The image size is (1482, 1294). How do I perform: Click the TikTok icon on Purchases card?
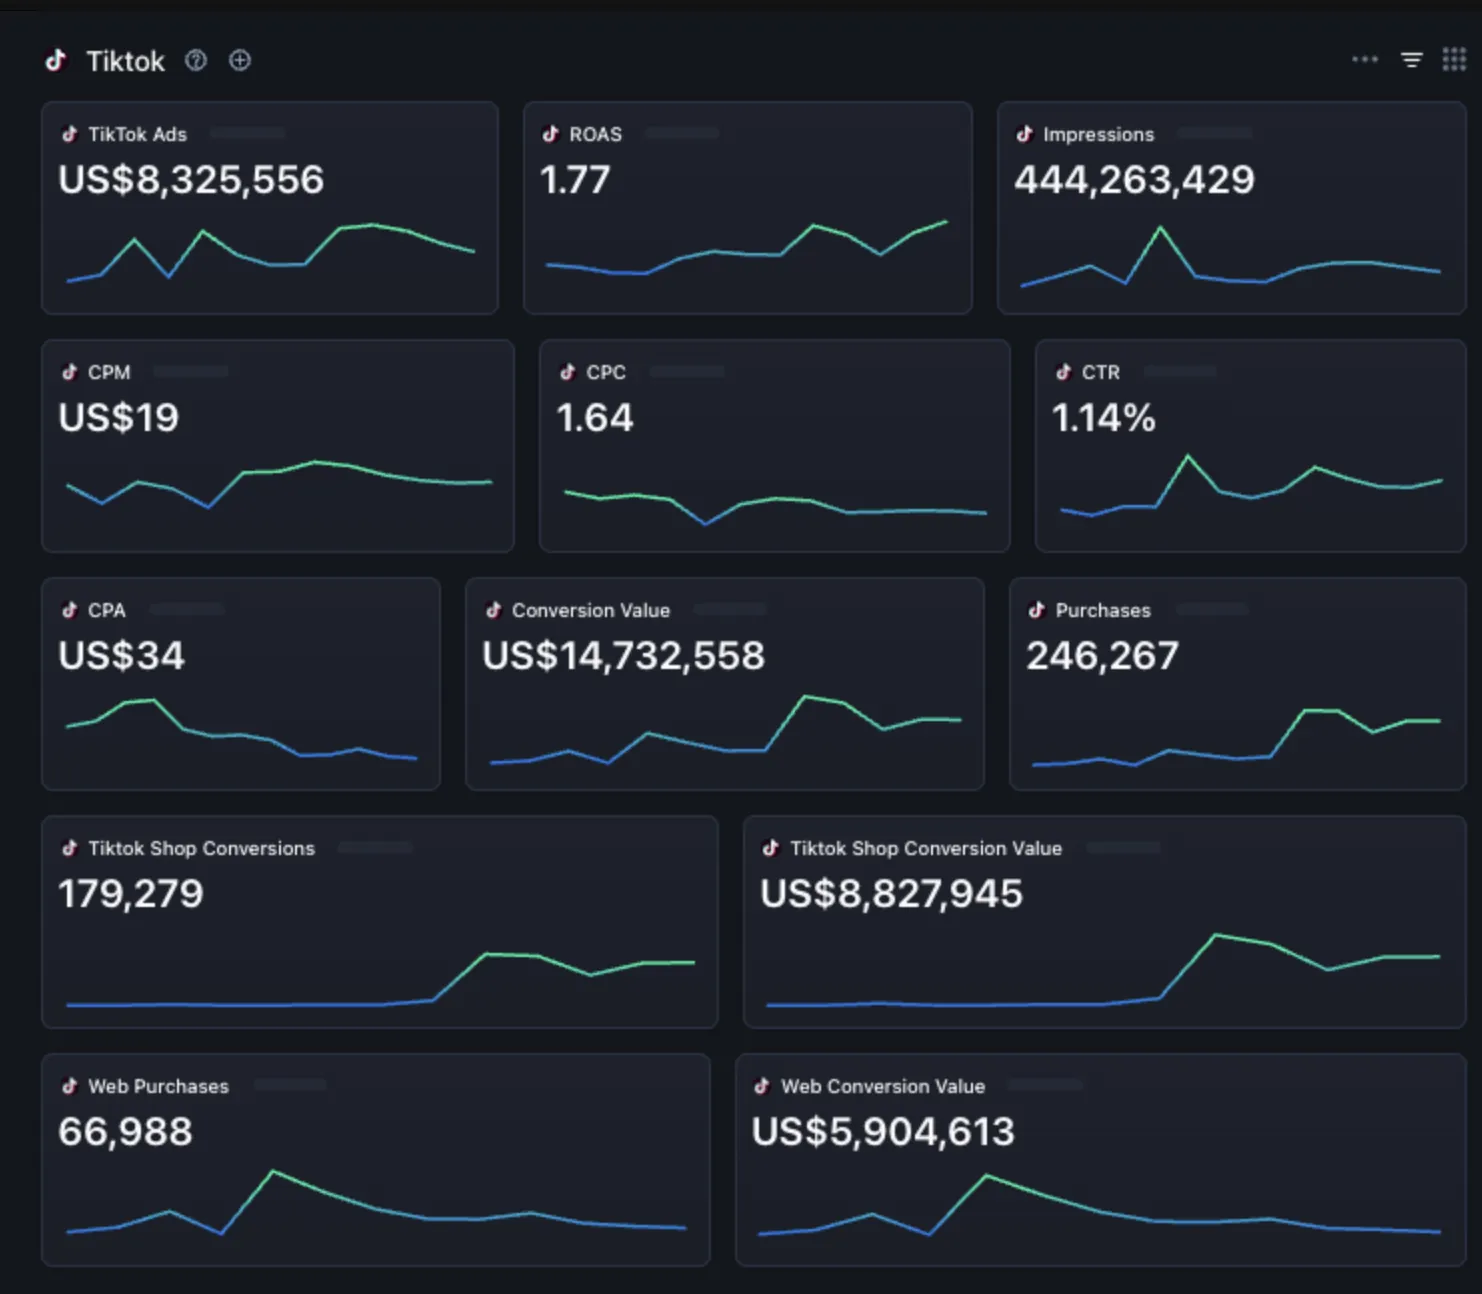1037,610
